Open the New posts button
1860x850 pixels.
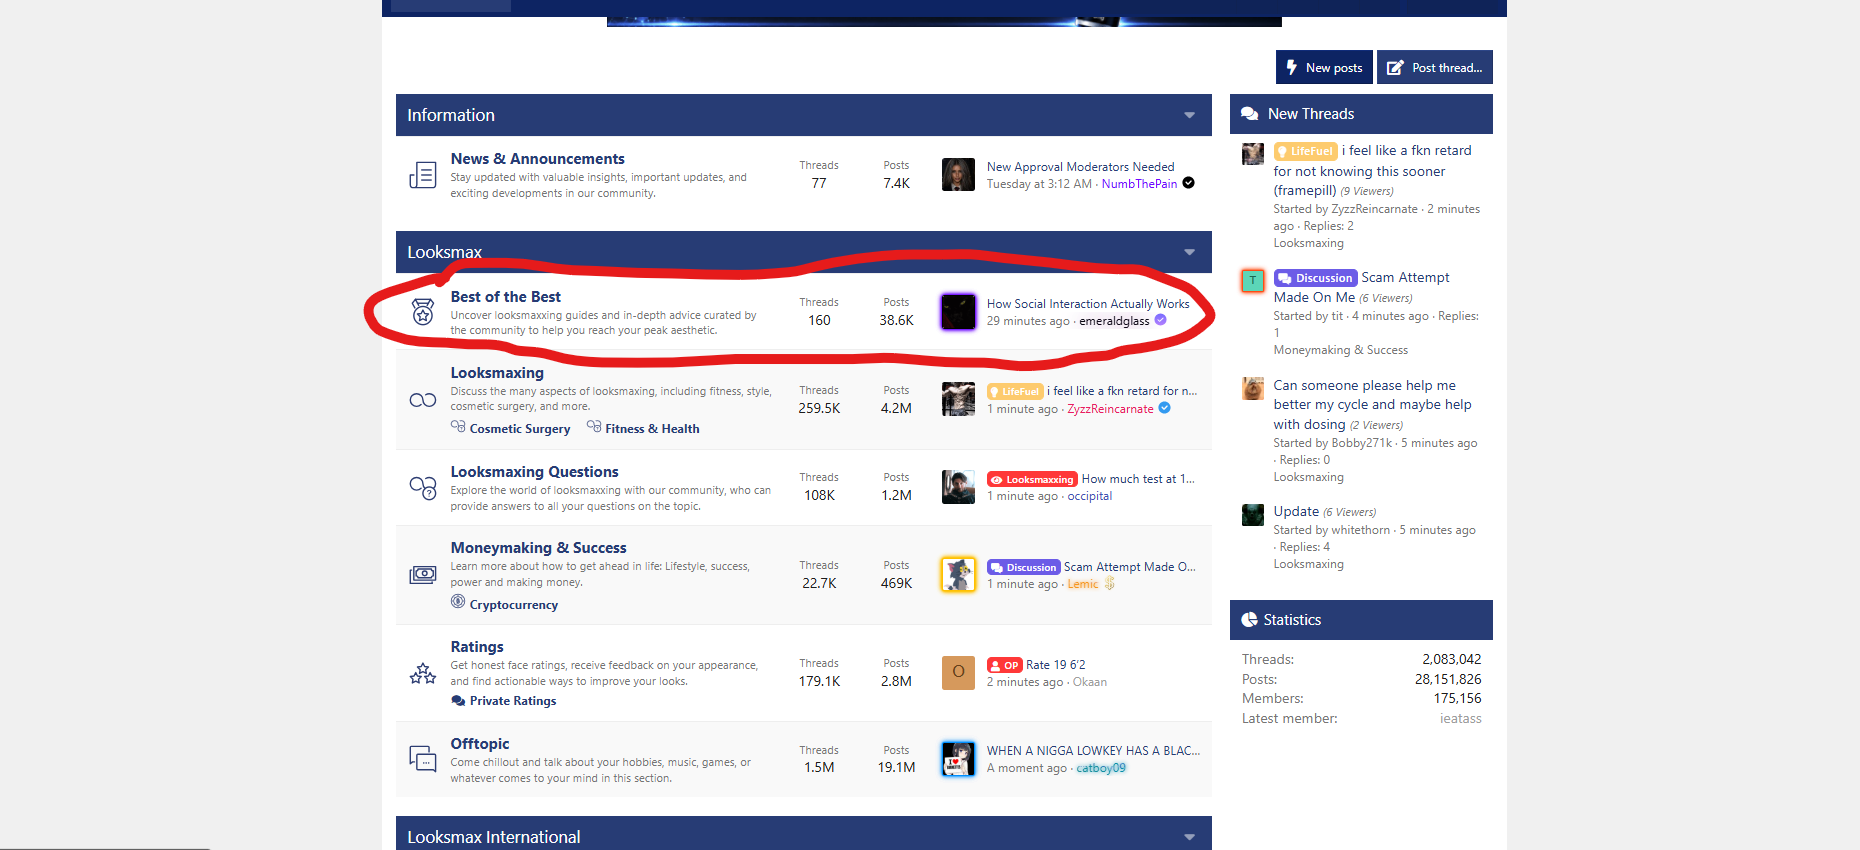click(x=1324, y=67)
